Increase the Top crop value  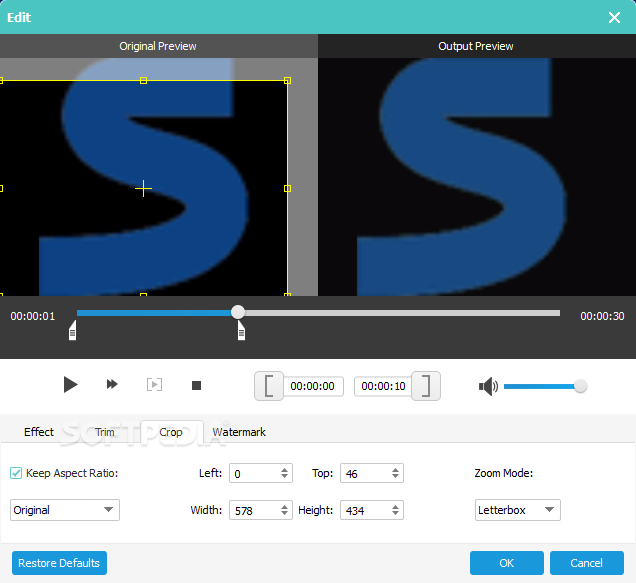[395, 470]
